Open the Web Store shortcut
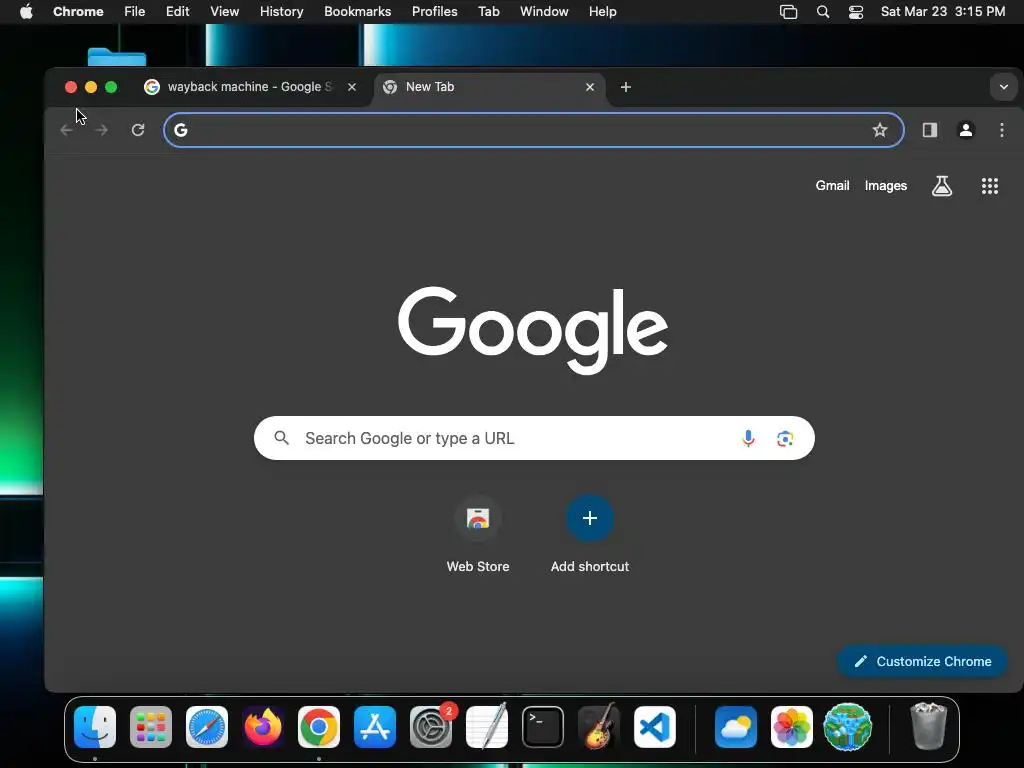The image size is (1024, 768). click(x=478, y=534)
